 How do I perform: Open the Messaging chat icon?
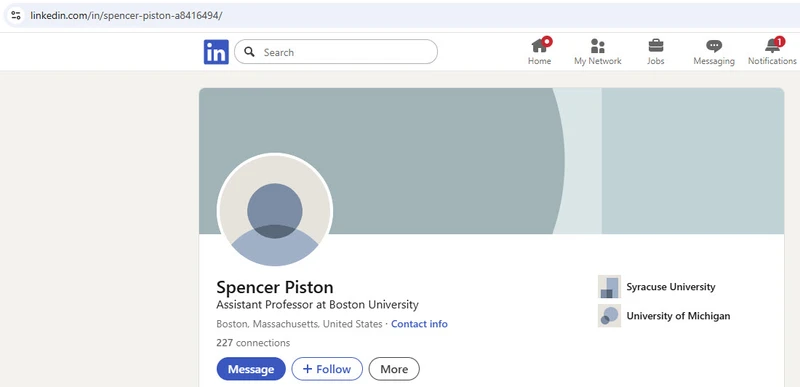[x=714, y=46]
